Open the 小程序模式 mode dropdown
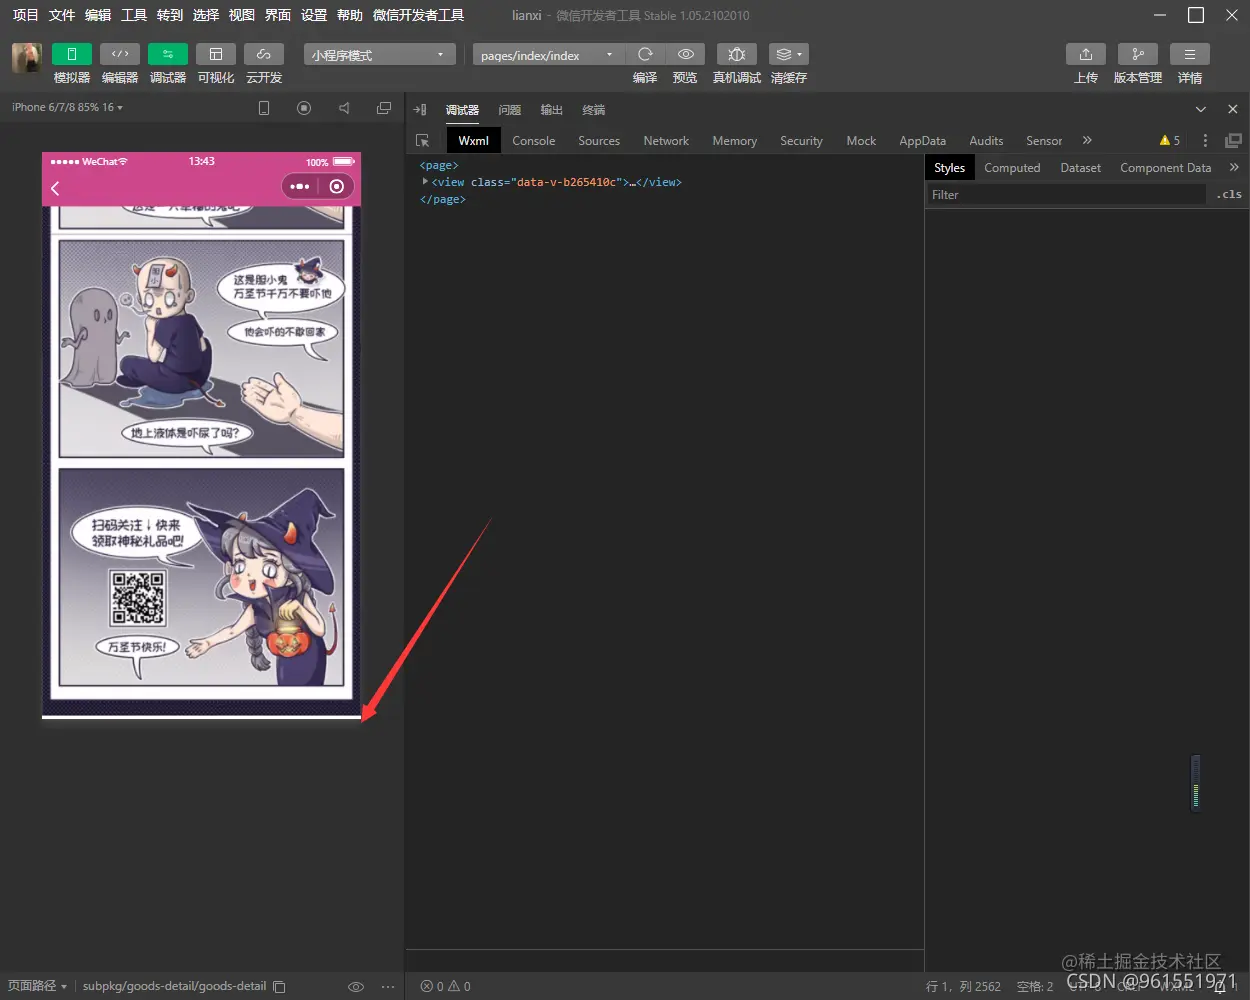The height and width of the screenshot is (1000, 1250). click(x=380, y=55)
